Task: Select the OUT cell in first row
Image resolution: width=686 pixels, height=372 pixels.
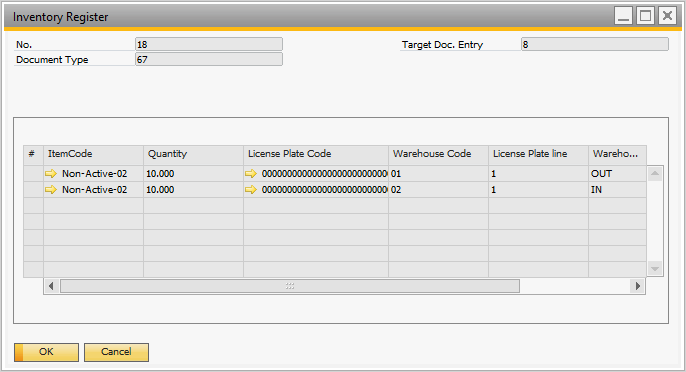Action: click(x=617, y=174)
